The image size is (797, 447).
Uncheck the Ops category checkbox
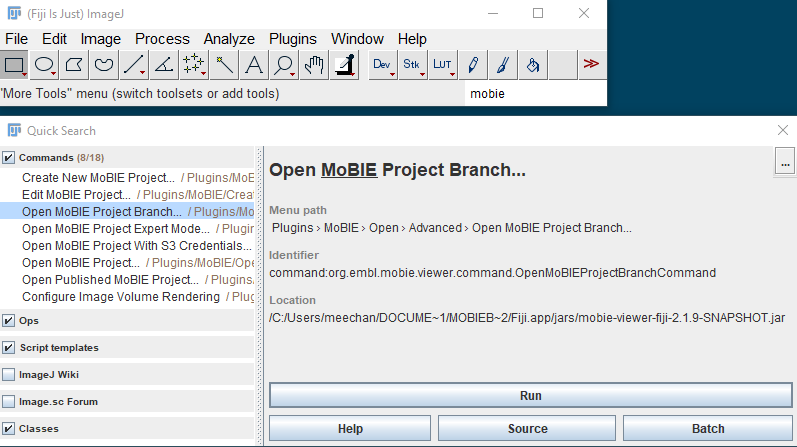coord(8,320)
